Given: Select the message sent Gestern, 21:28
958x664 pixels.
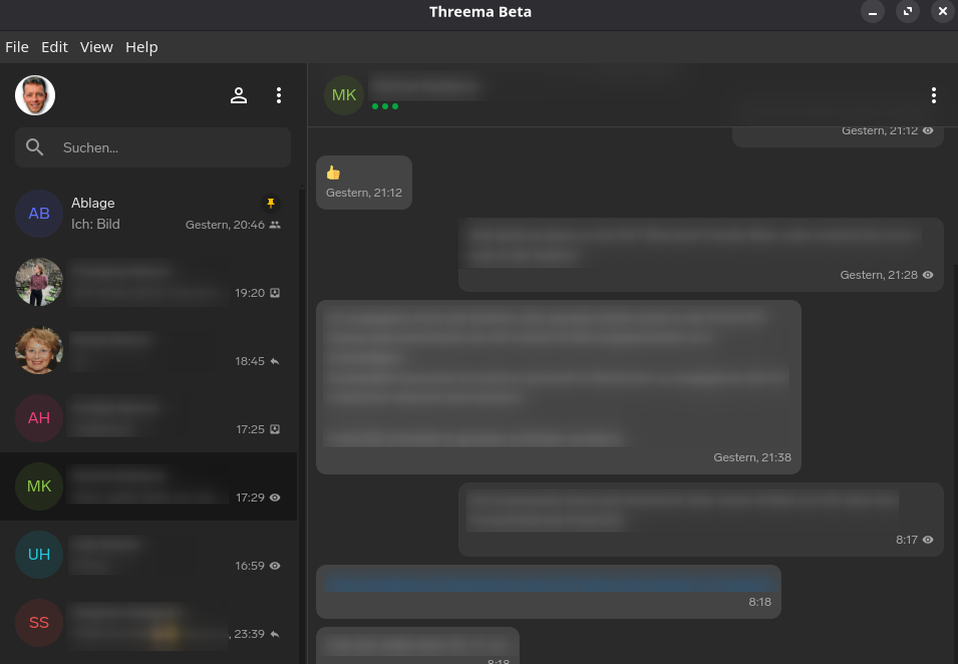Looking at the screenshot, I should coord(701,255).
